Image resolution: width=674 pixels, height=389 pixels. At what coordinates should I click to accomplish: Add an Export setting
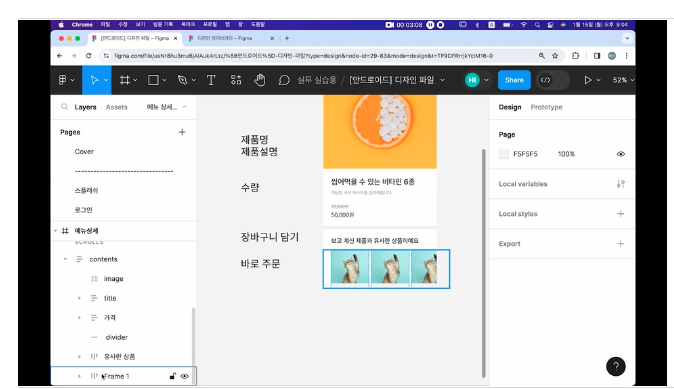[621, 244]
